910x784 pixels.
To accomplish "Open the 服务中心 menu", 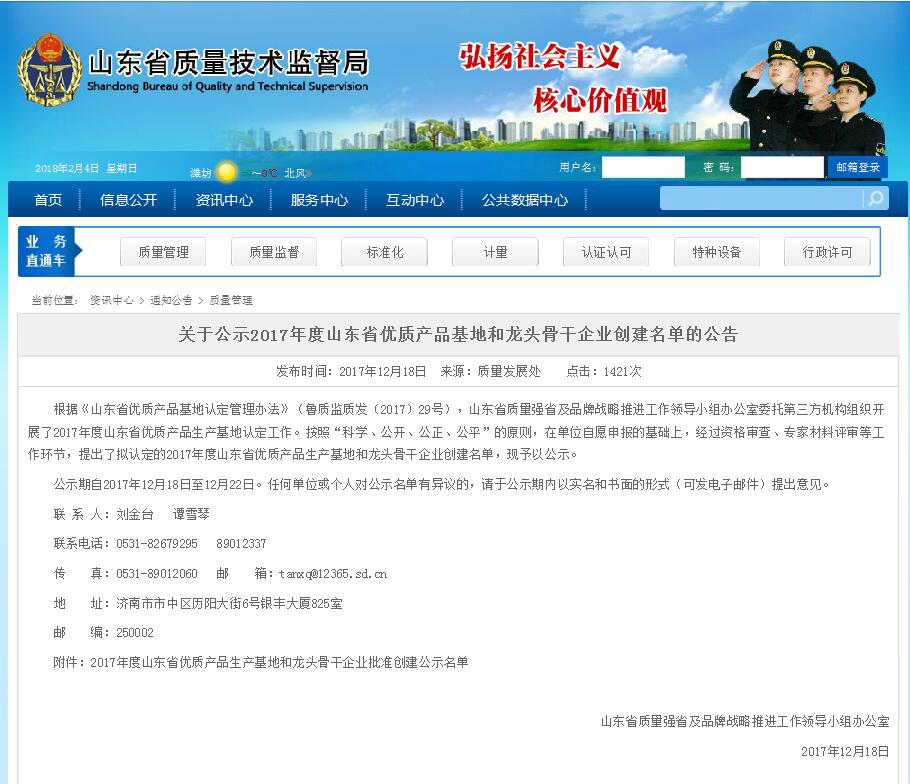I will pos(319,200).
